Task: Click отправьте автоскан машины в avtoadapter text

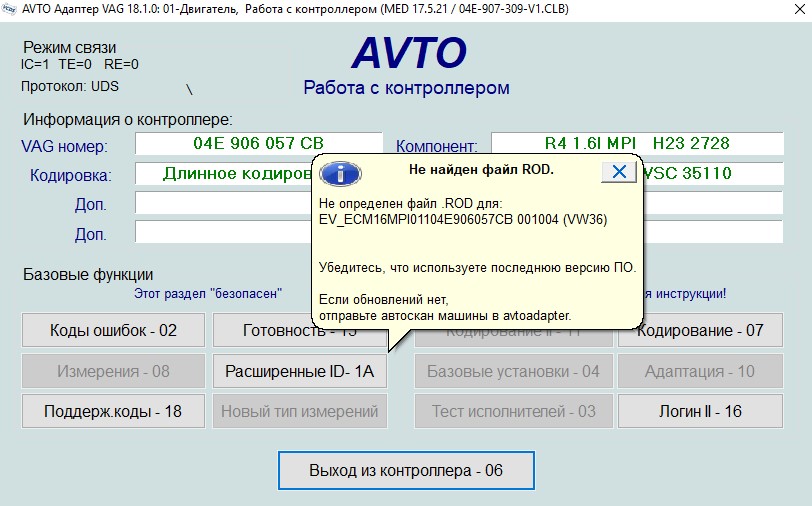Action: 445,315
